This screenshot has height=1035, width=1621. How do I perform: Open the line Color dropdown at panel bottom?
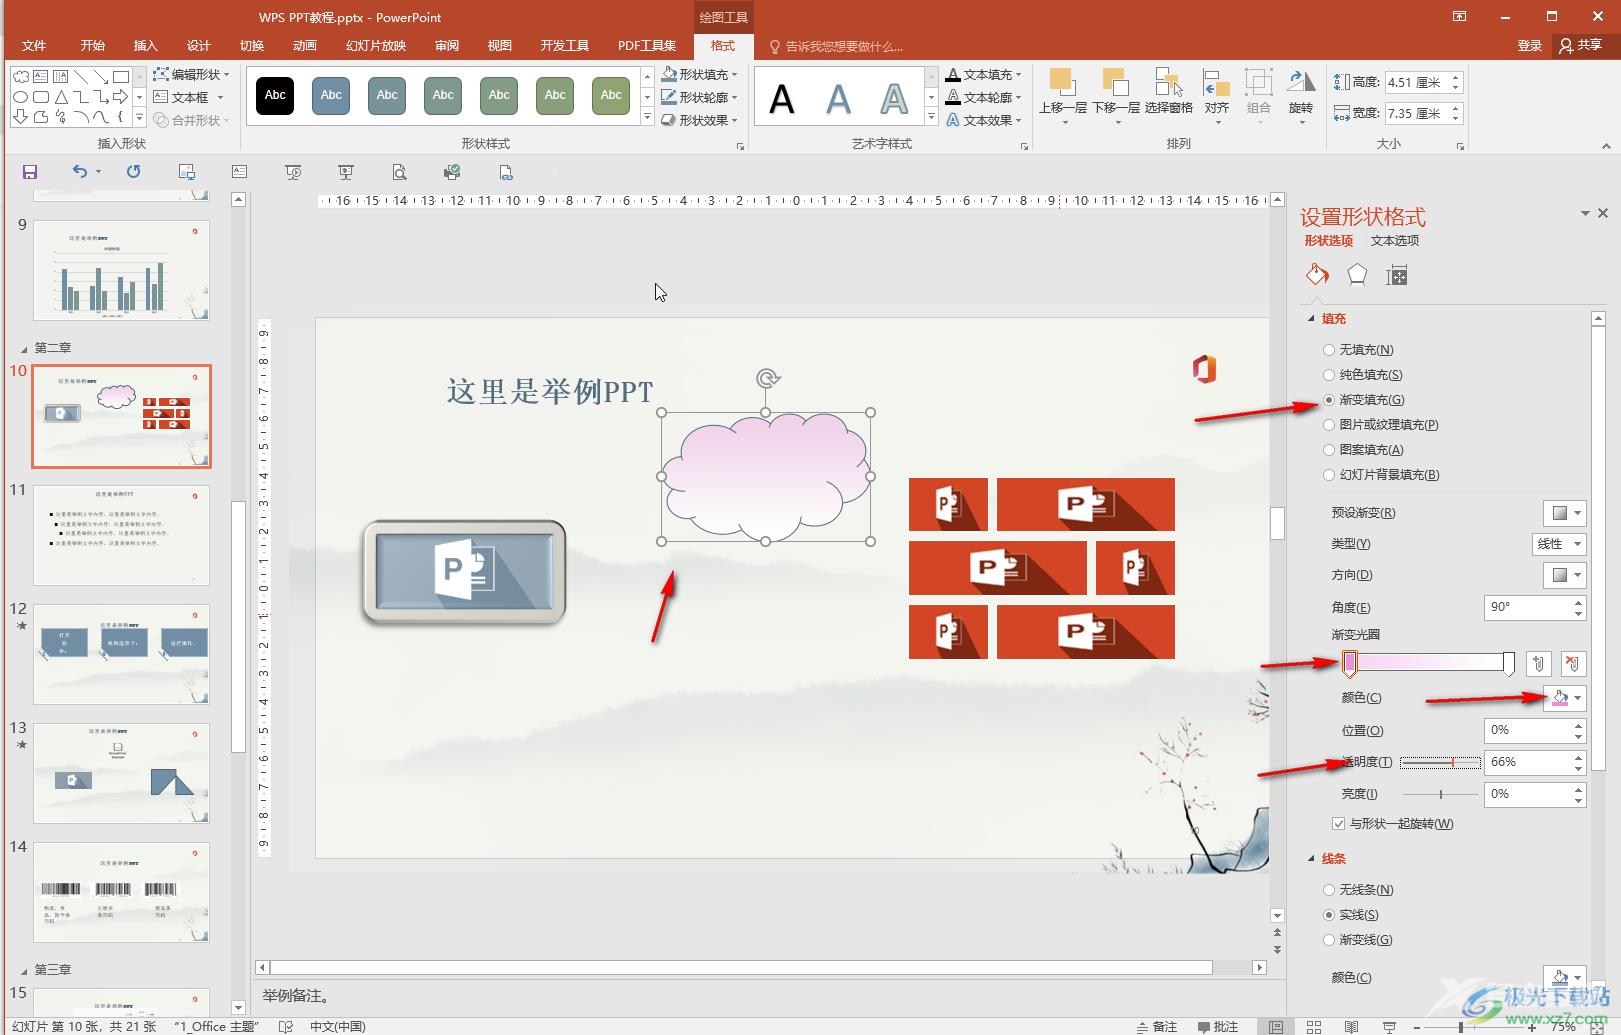(1565, 977)
